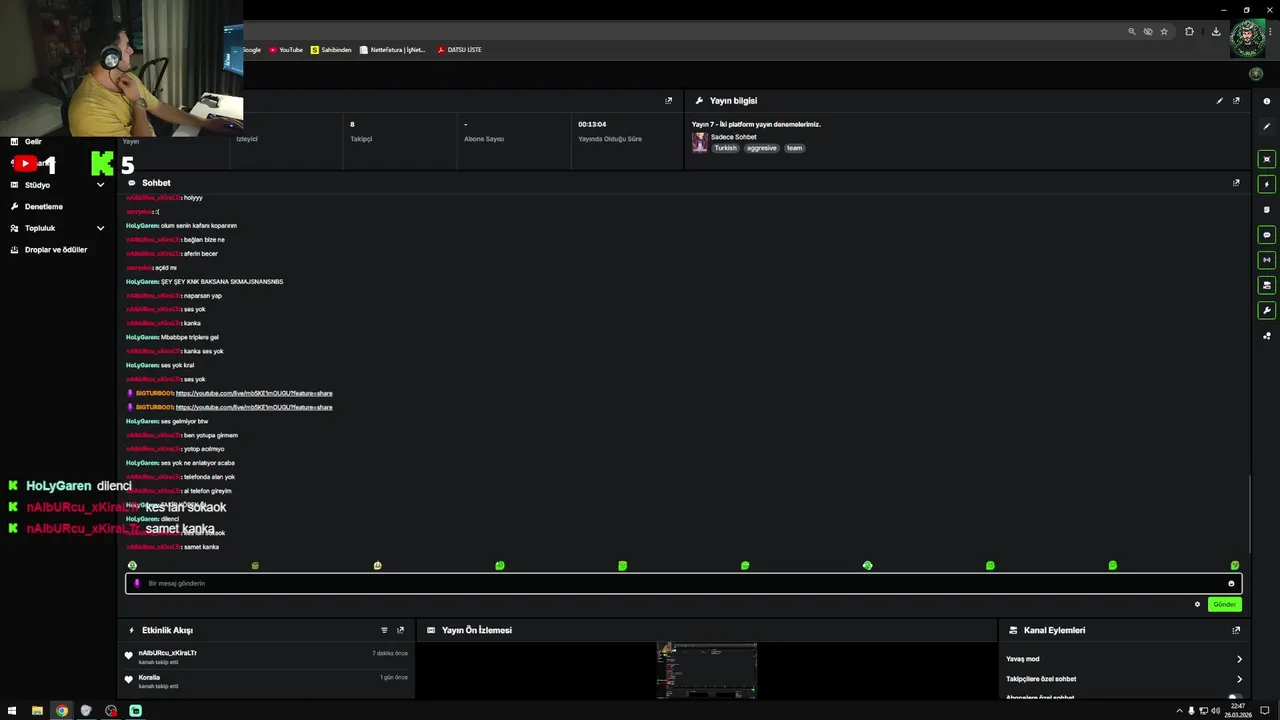Open YouTube bookmark in bookmarks bar

coord(285,50)
